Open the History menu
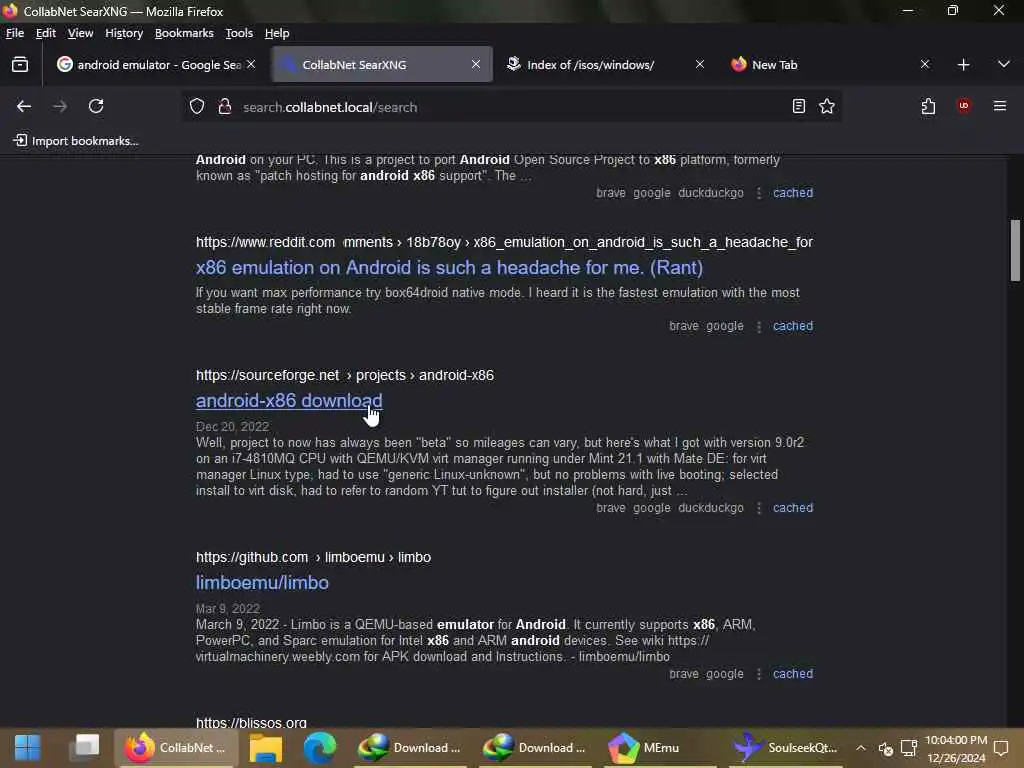Viewport: 1024px width, 768px height. (124, 33)
